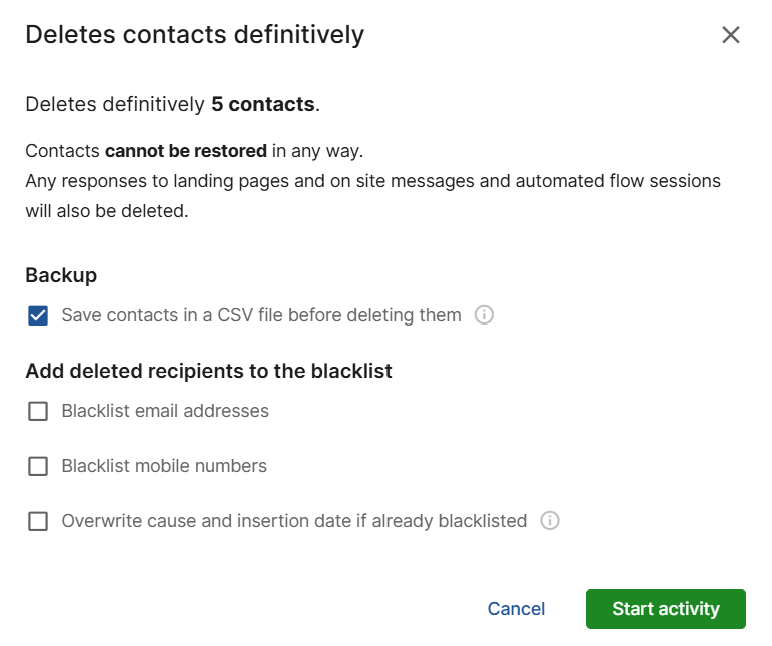Viewport: 772px width, 646px height.
Task: Tick the Blacklist mobile numbers checkbox
Action: 38,466
